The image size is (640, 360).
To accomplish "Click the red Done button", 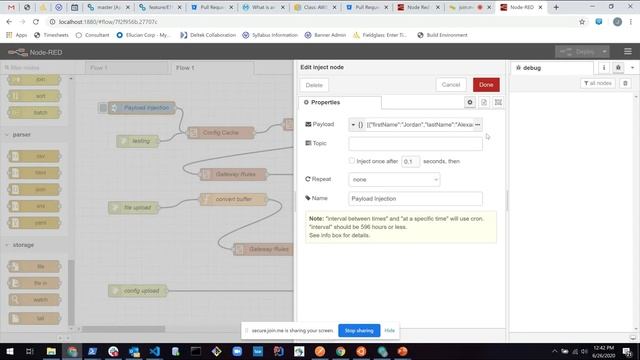I will coord(486,85).
